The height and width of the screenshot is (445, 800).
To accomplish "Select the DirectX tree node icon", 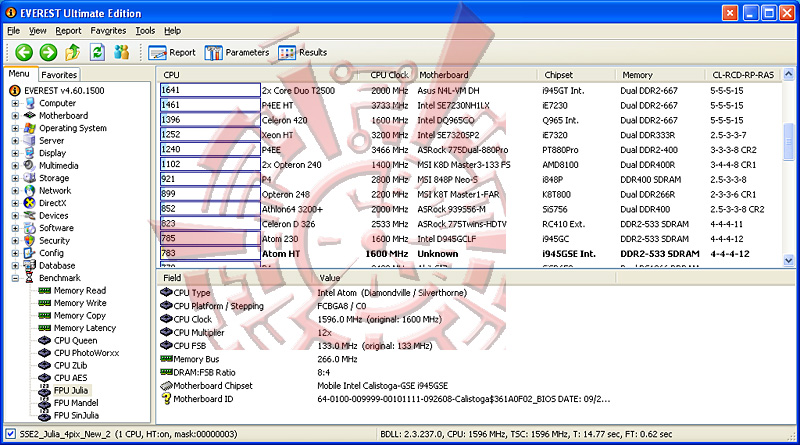I will coord(30,203).
